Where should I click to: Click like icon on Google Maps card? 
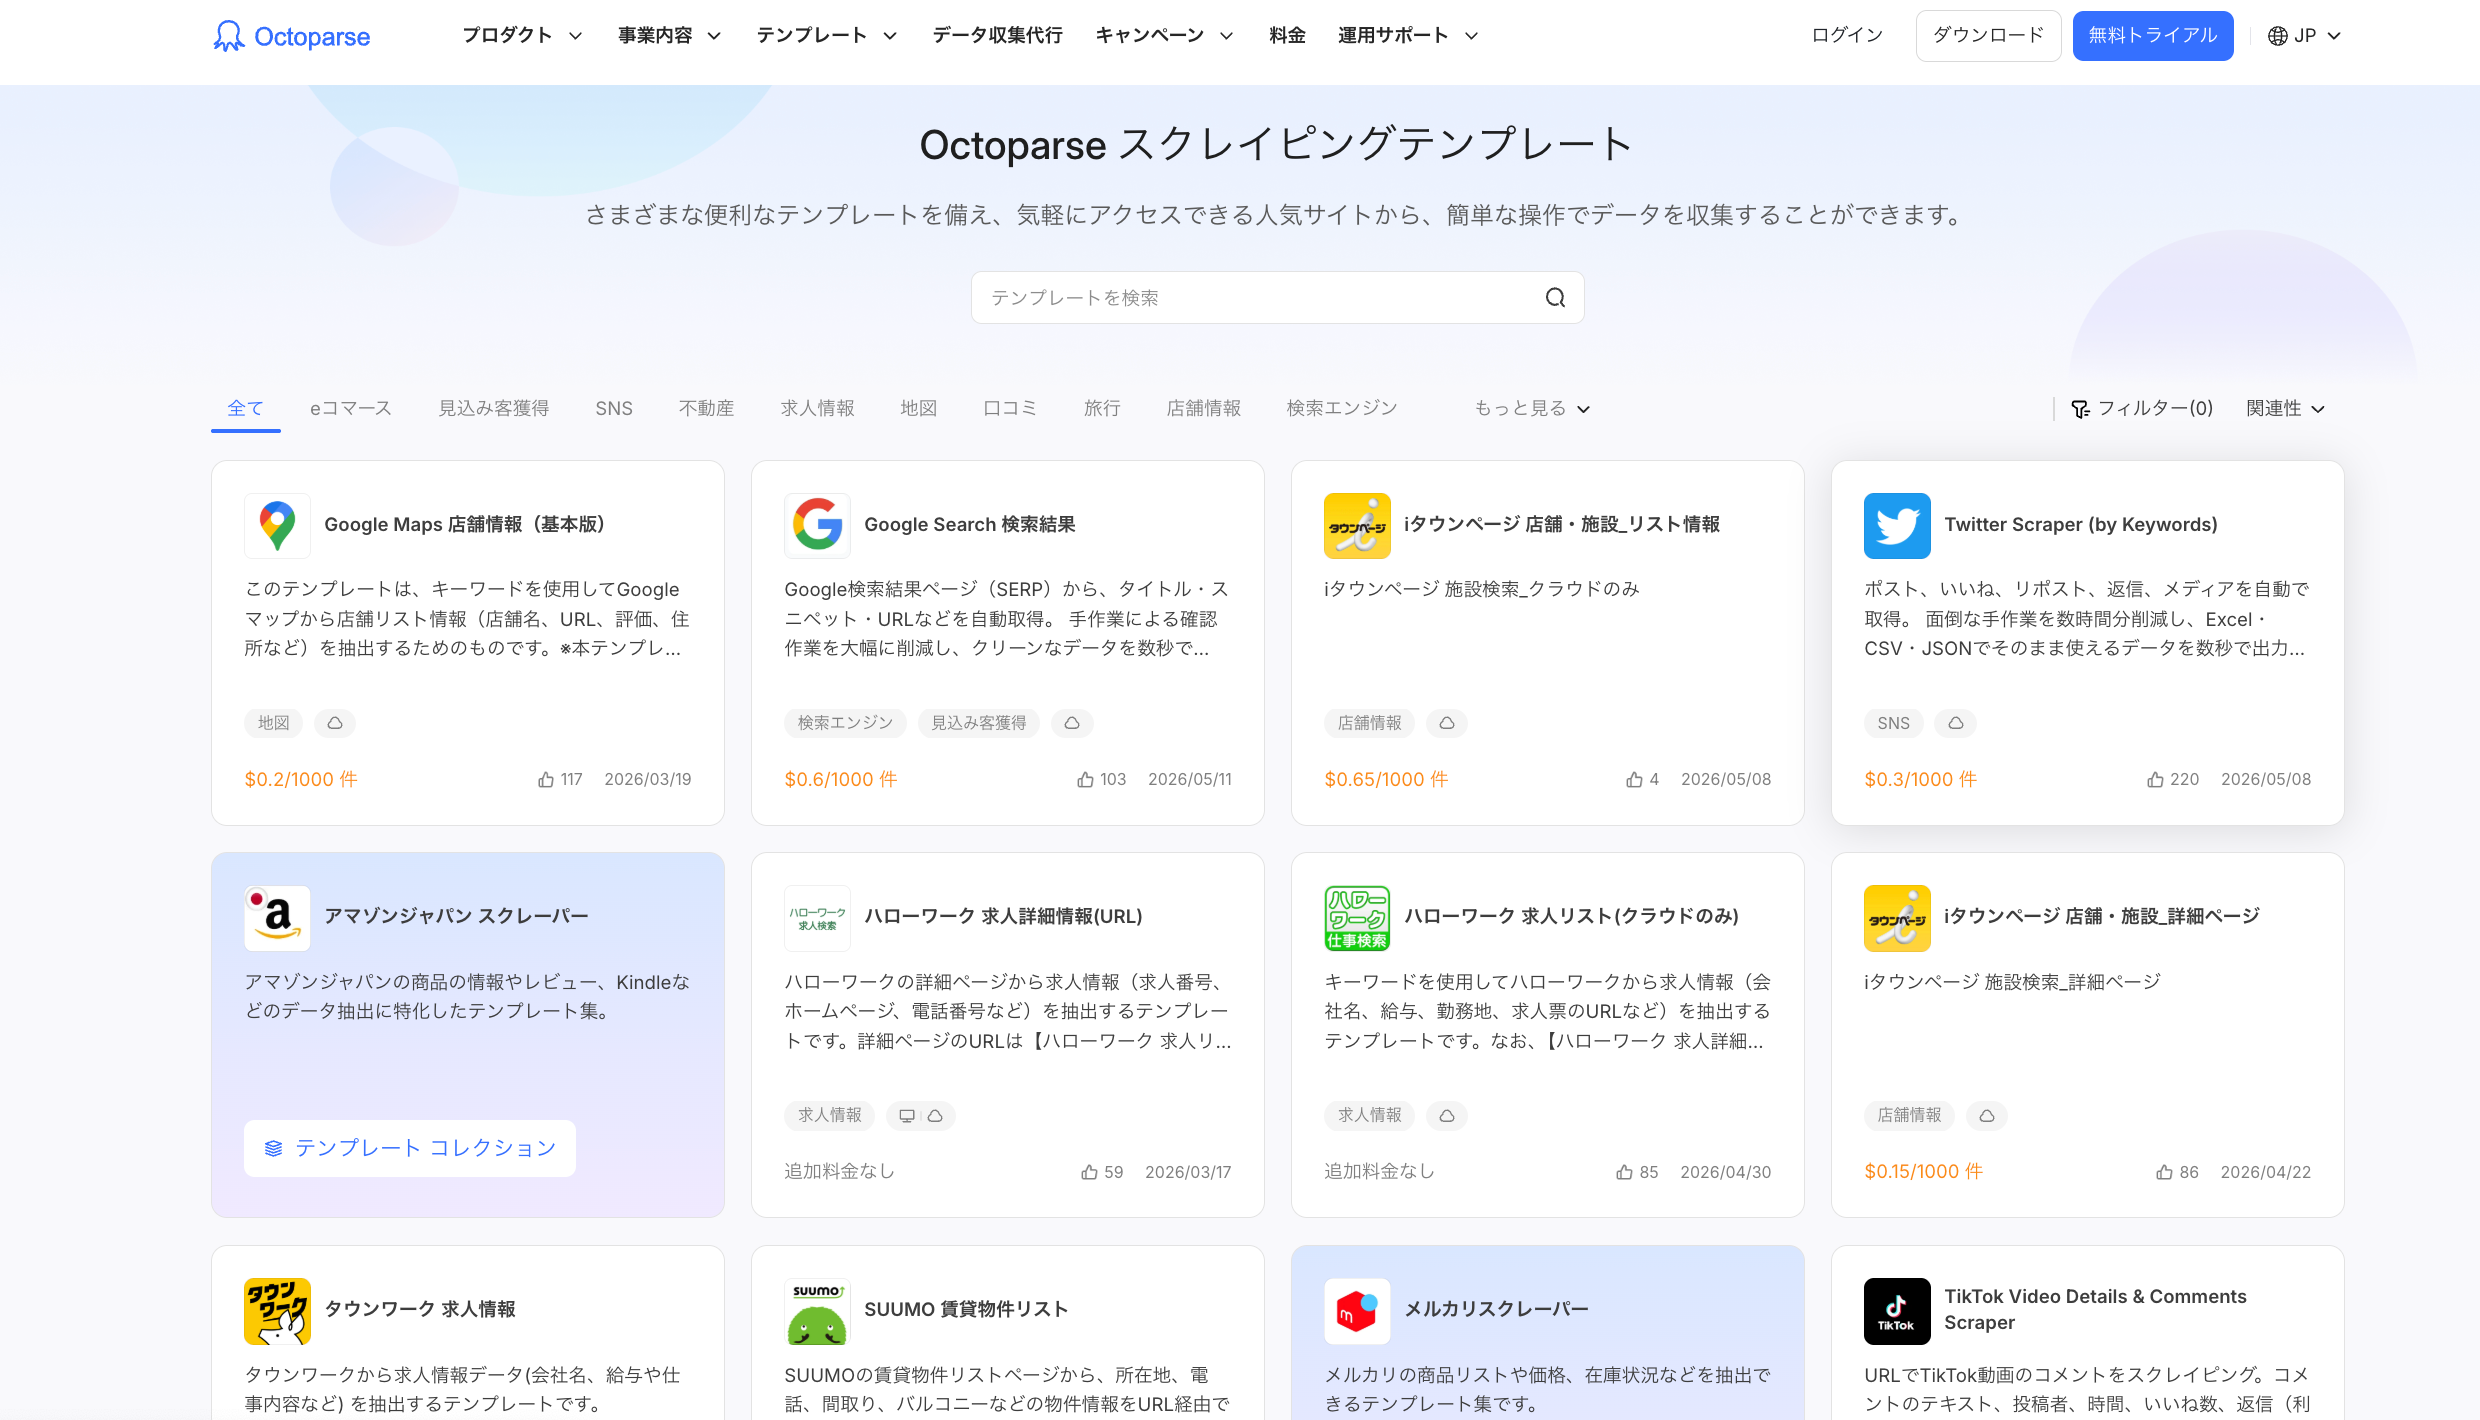coord(546,779)
